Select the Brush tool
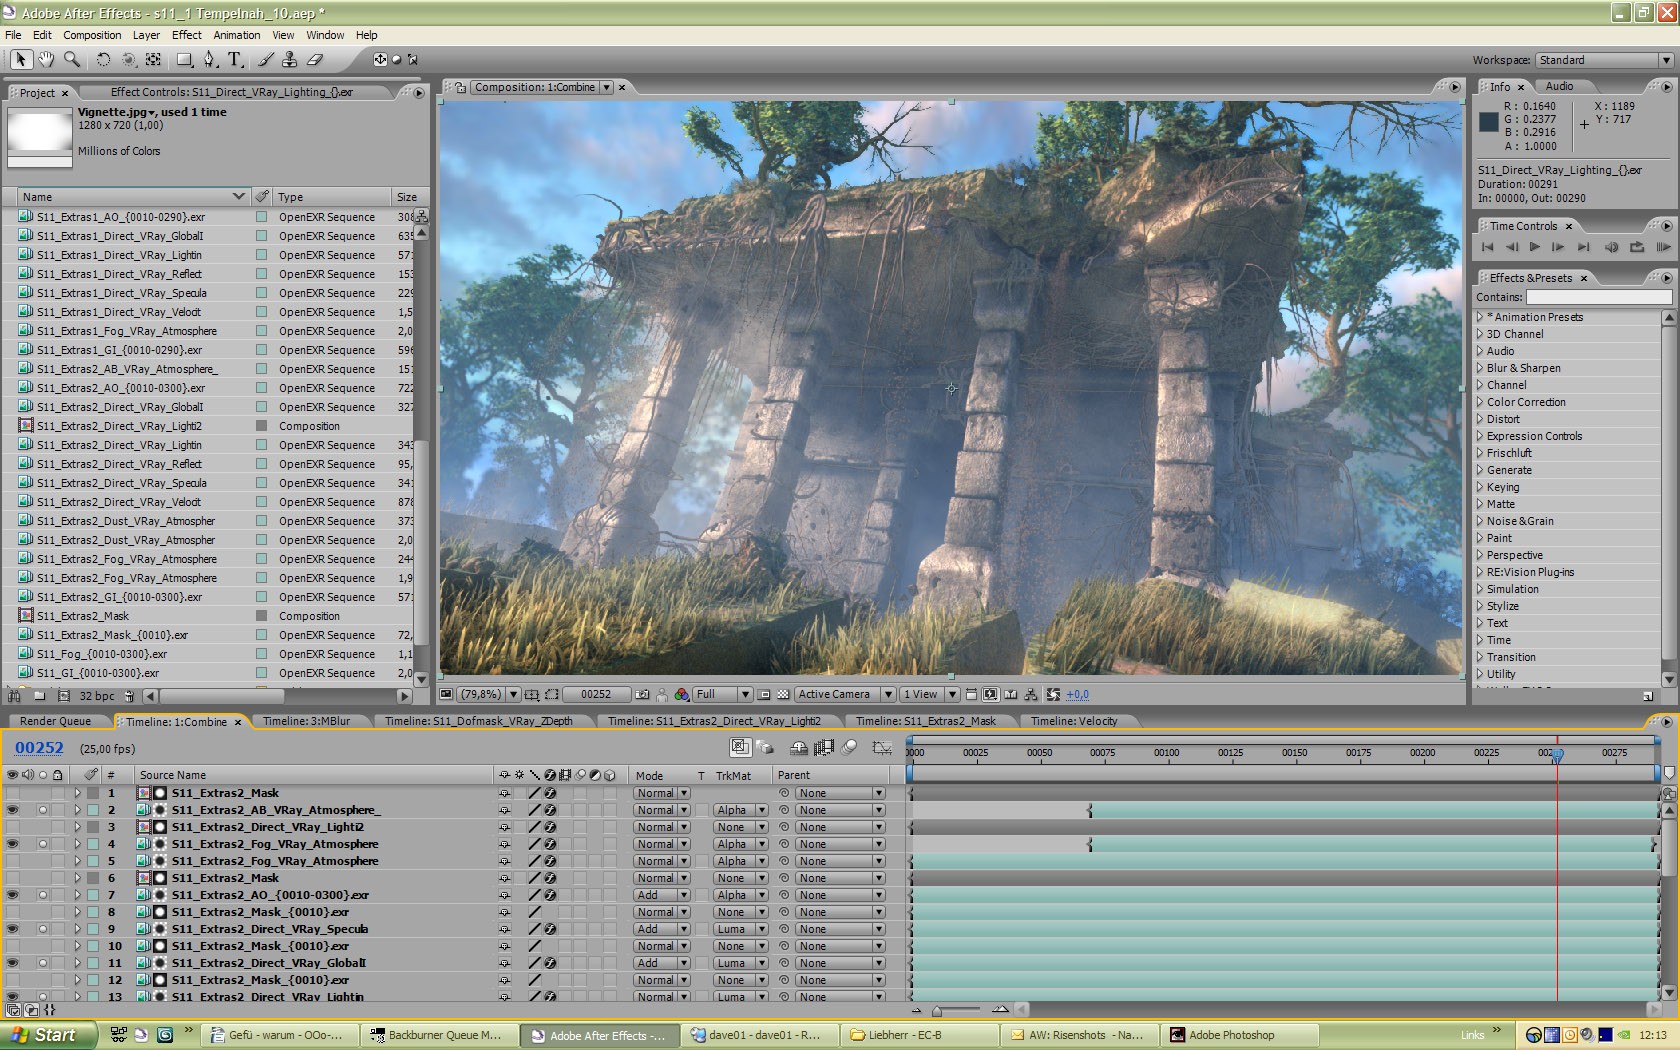 point(266,60)
